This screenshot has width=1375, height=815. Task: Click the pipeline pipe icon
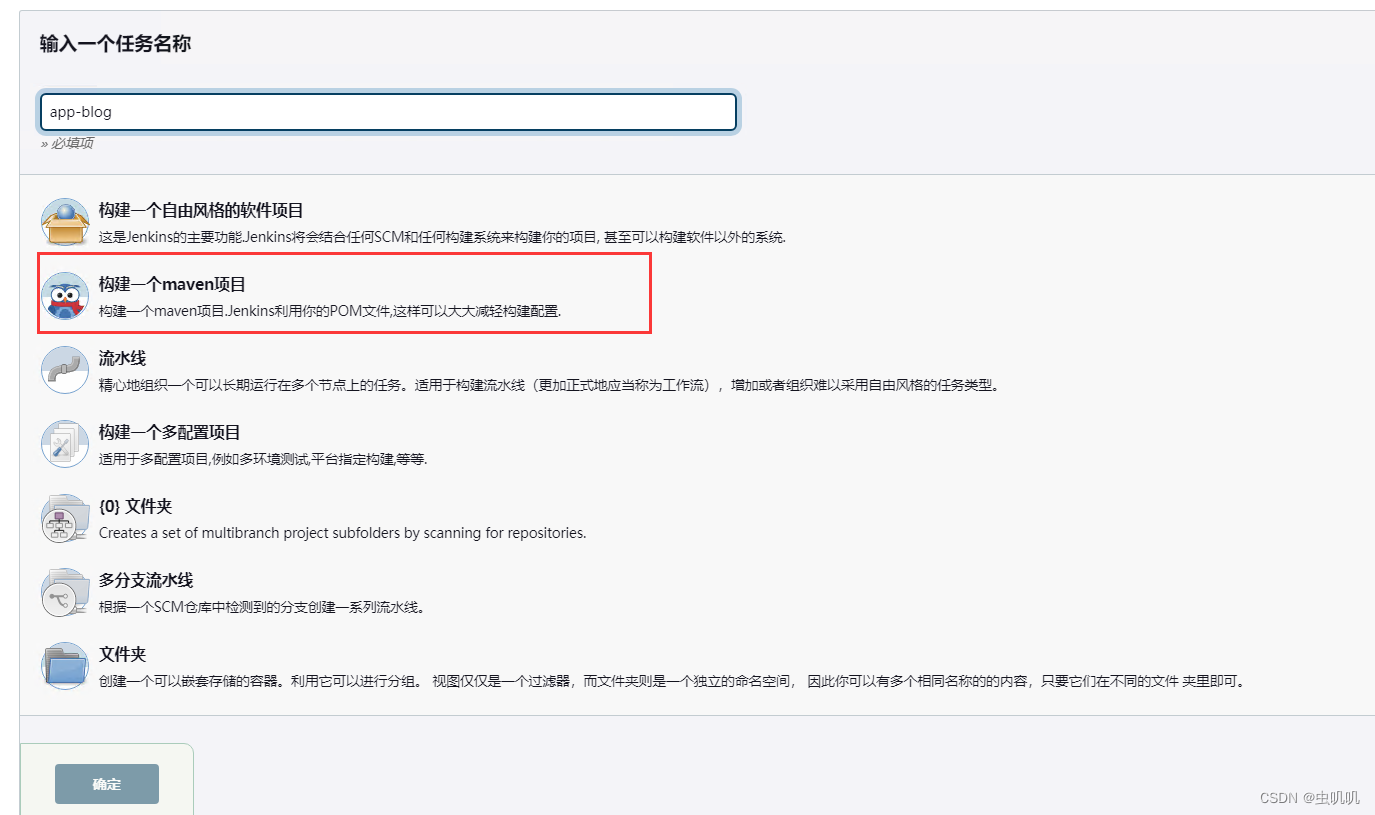coord(65,370)
